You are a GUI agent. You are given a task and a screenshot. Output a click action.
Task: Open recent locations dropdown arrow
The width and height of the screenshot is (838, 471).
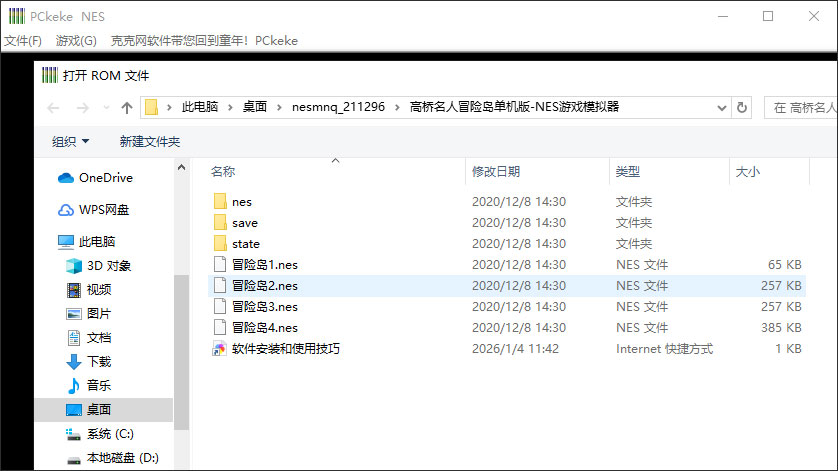[x=106, y=108]
